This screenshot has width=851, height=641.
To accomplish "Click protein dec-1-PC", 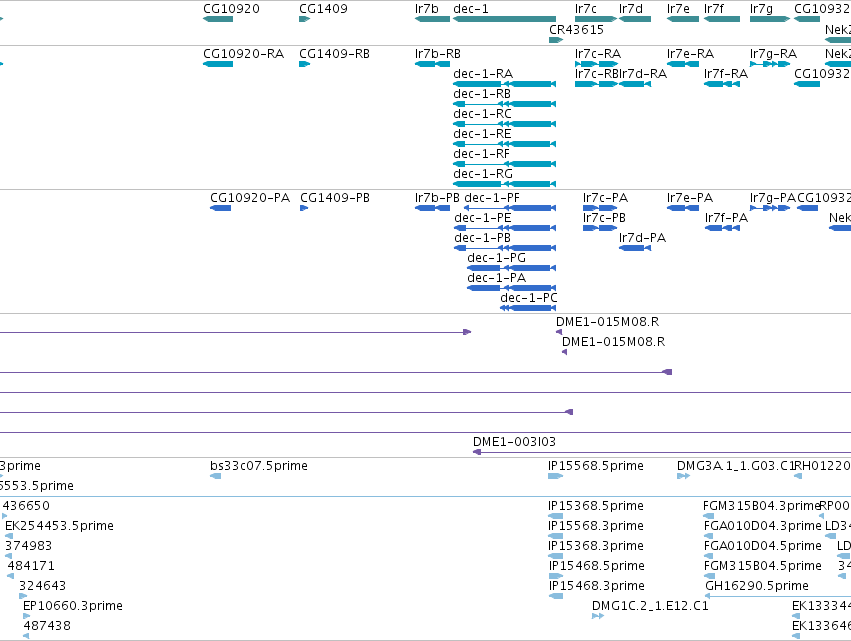I will 528,308.
